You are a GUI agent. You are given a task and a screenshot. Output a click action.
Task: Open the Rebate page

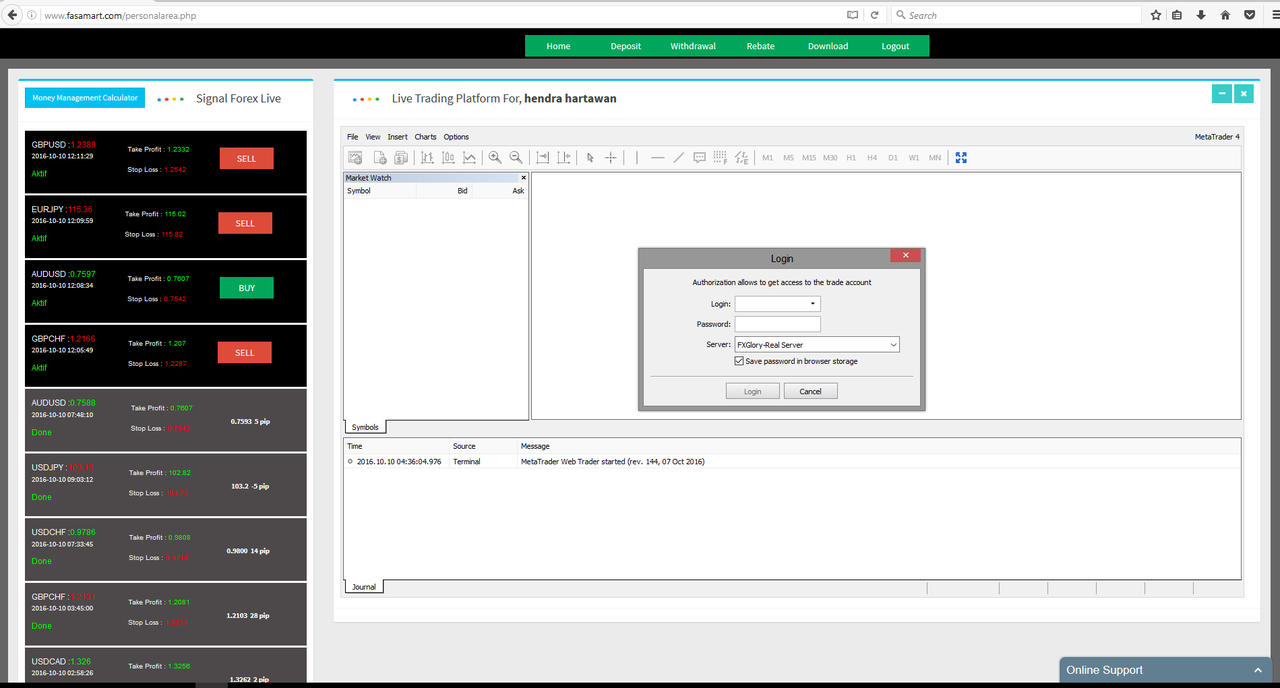760,46
